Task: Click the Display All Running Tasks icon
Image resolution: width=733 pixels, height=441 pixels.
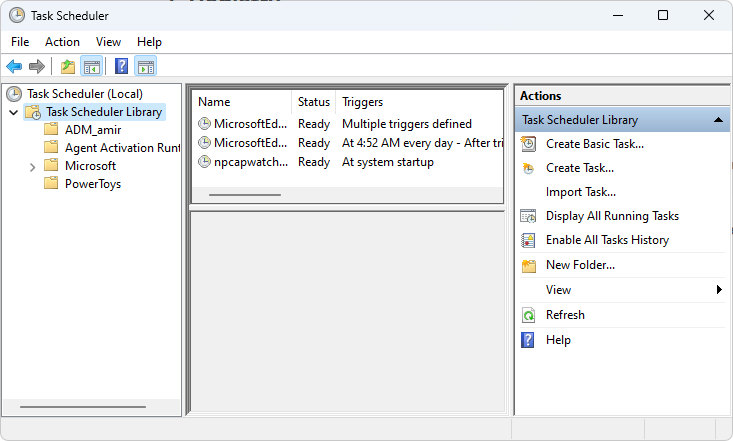Action: point(528,216)
